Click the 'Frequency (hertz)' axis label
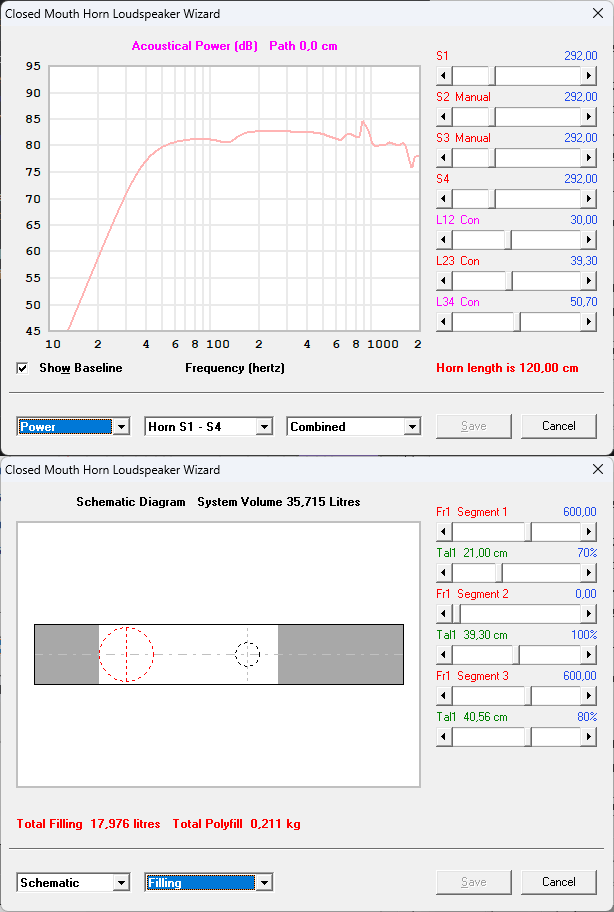Image resolution: width=614 pixels, height=912 pixels. 235,368
